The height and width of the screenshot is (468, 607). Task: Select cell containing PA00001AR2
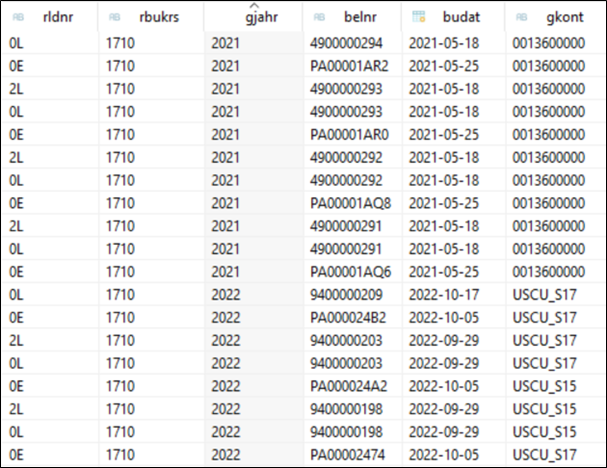click(x=353, y=66)
